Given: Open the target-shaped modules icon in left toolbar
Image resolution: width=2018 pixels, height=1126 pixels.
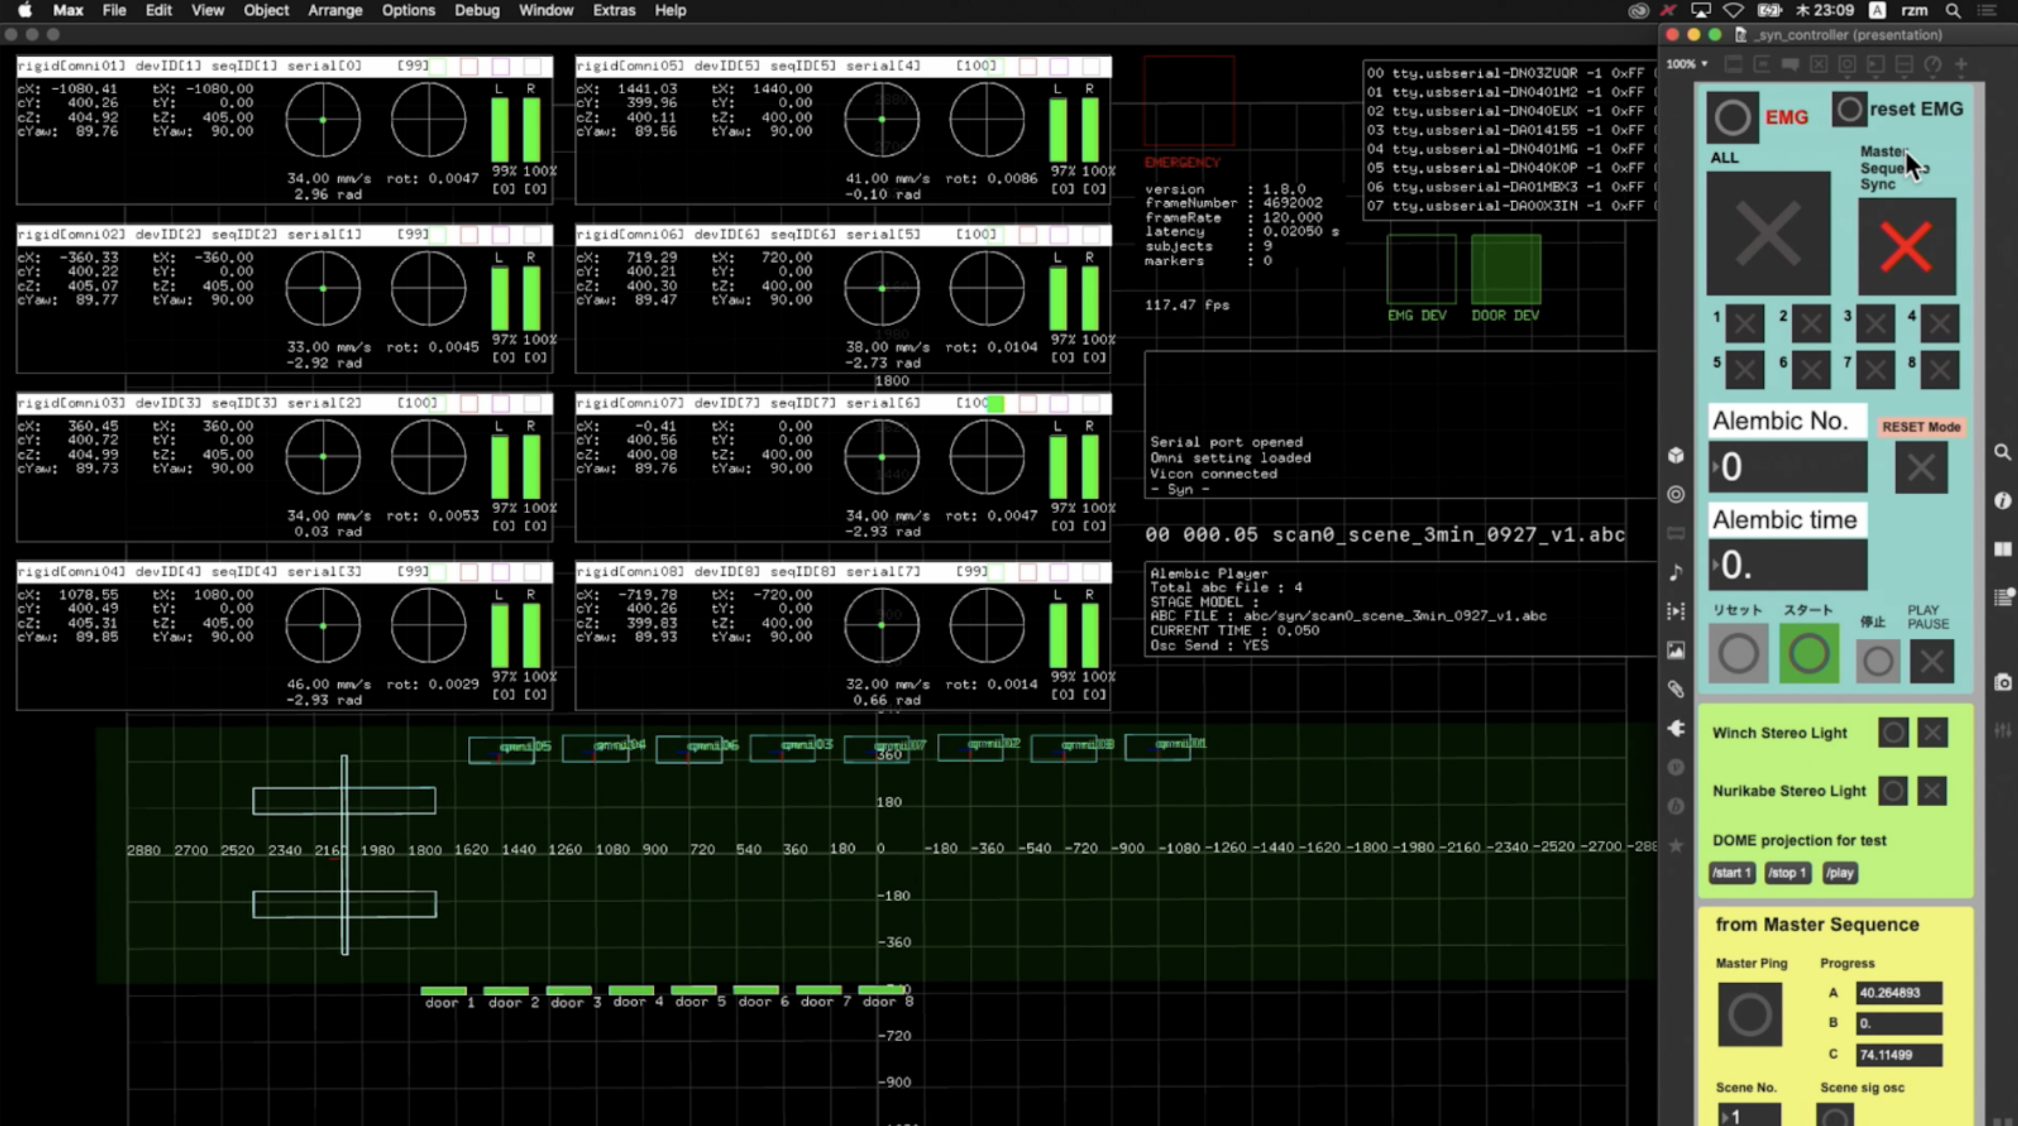Looking at the screenshot, I should tap(1676, 494).
